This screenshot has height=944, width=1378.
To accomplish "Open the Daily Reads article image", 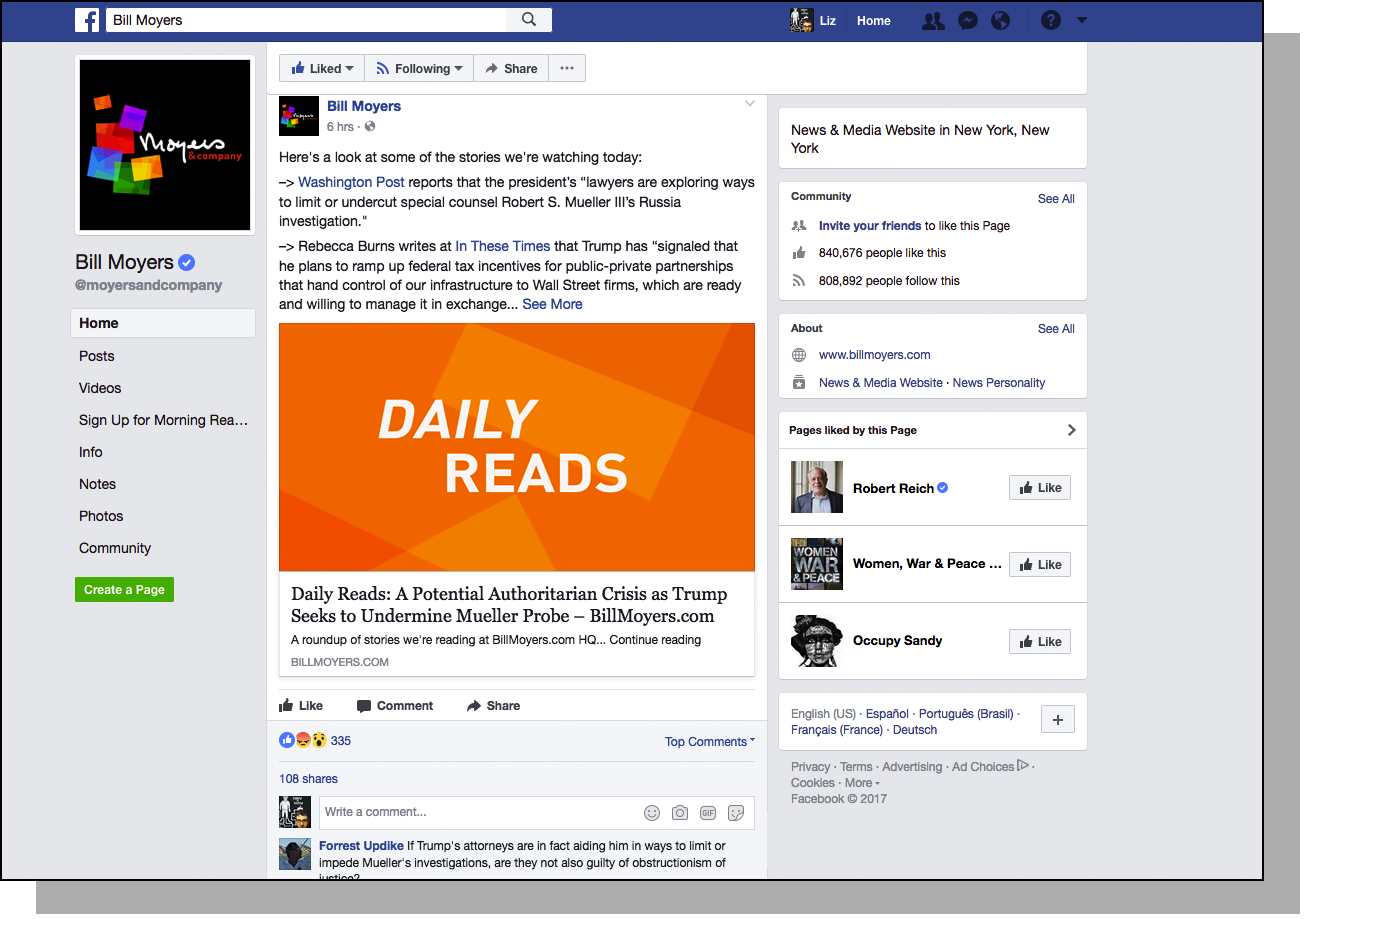I will click(517, 447).
